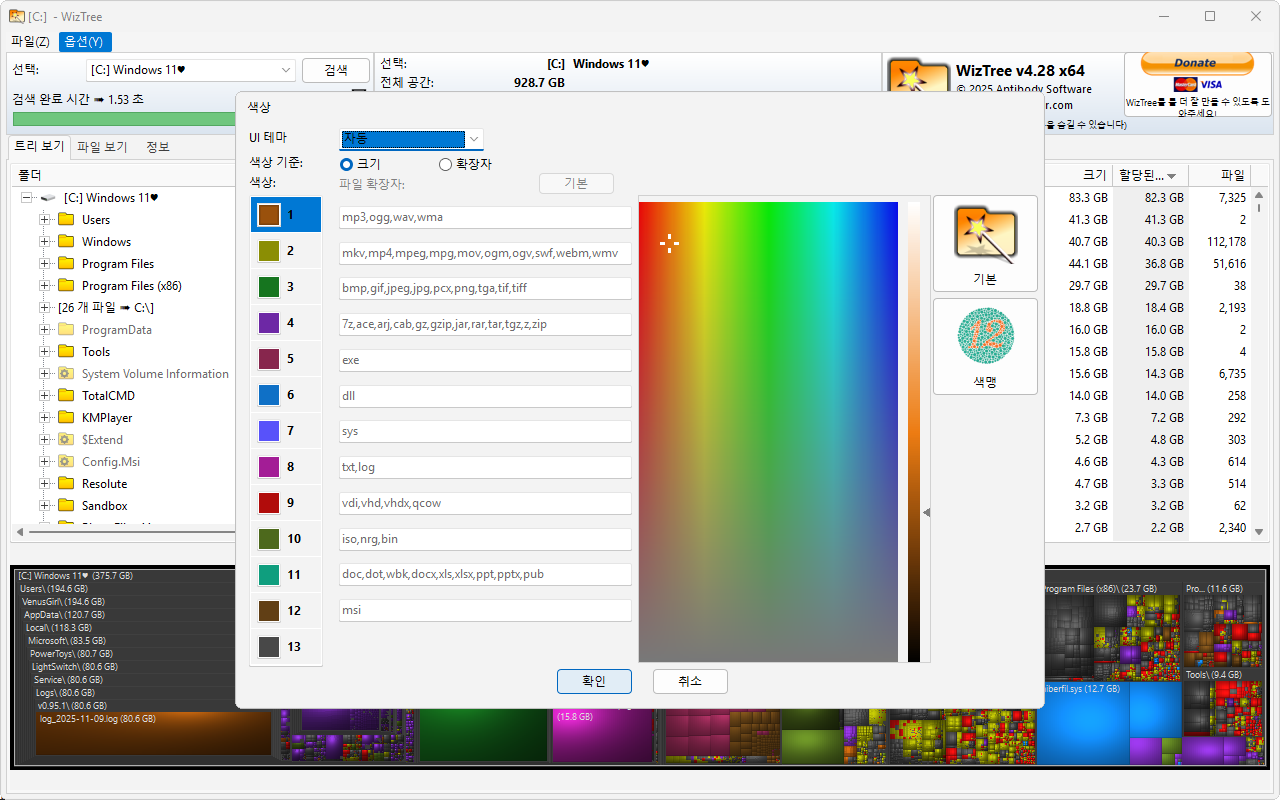Select the 확장자 radio button
Screen dimensions: 1280x800
point(446,164)
